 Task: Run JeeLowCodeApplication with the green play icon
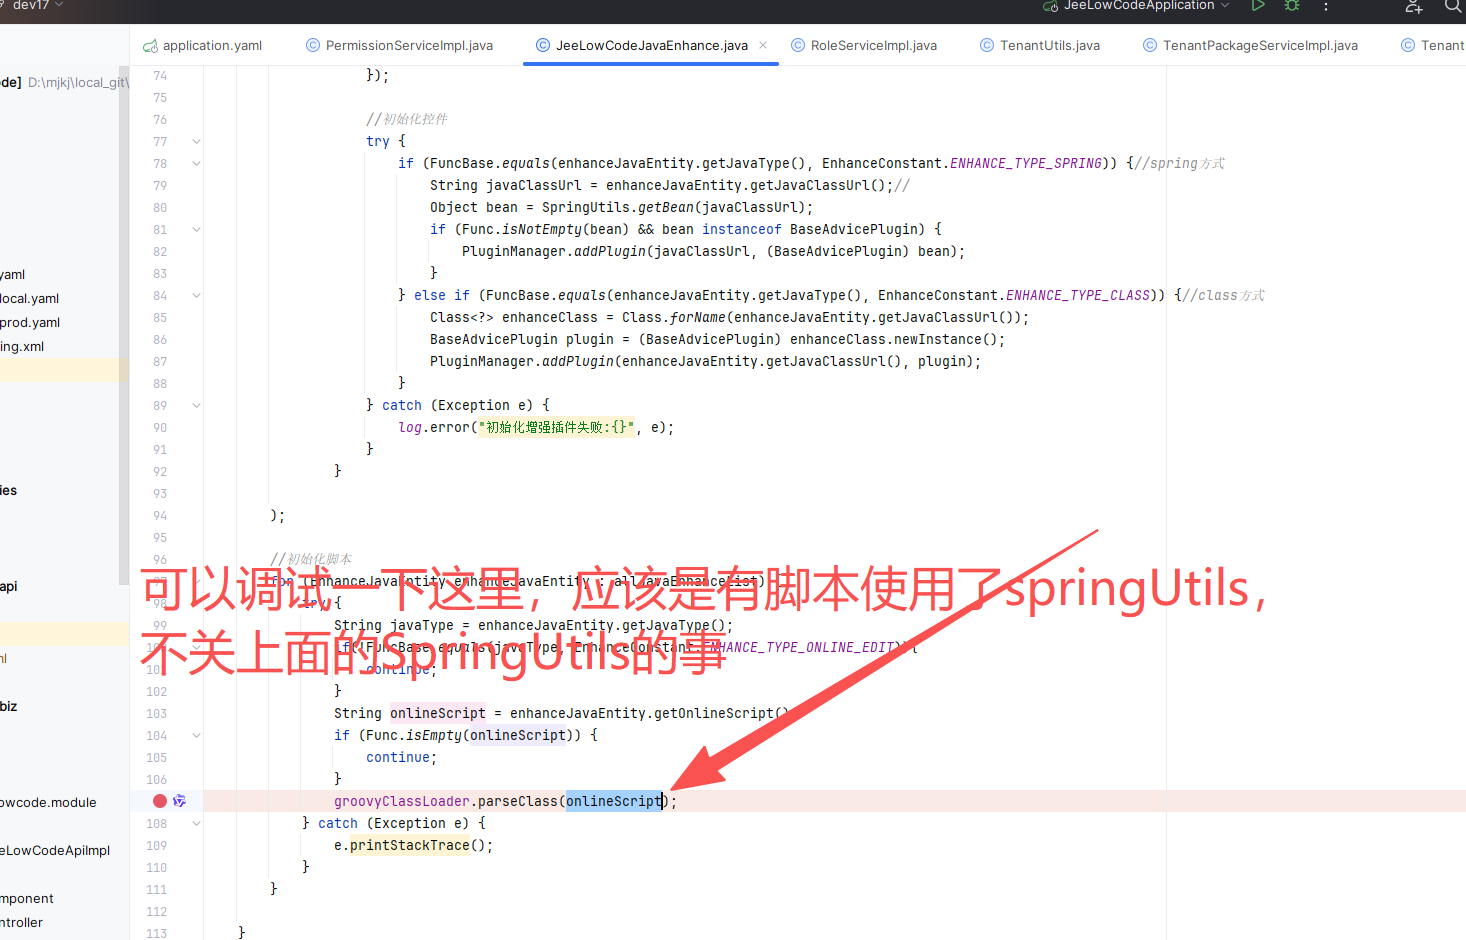pos(1258,6)
